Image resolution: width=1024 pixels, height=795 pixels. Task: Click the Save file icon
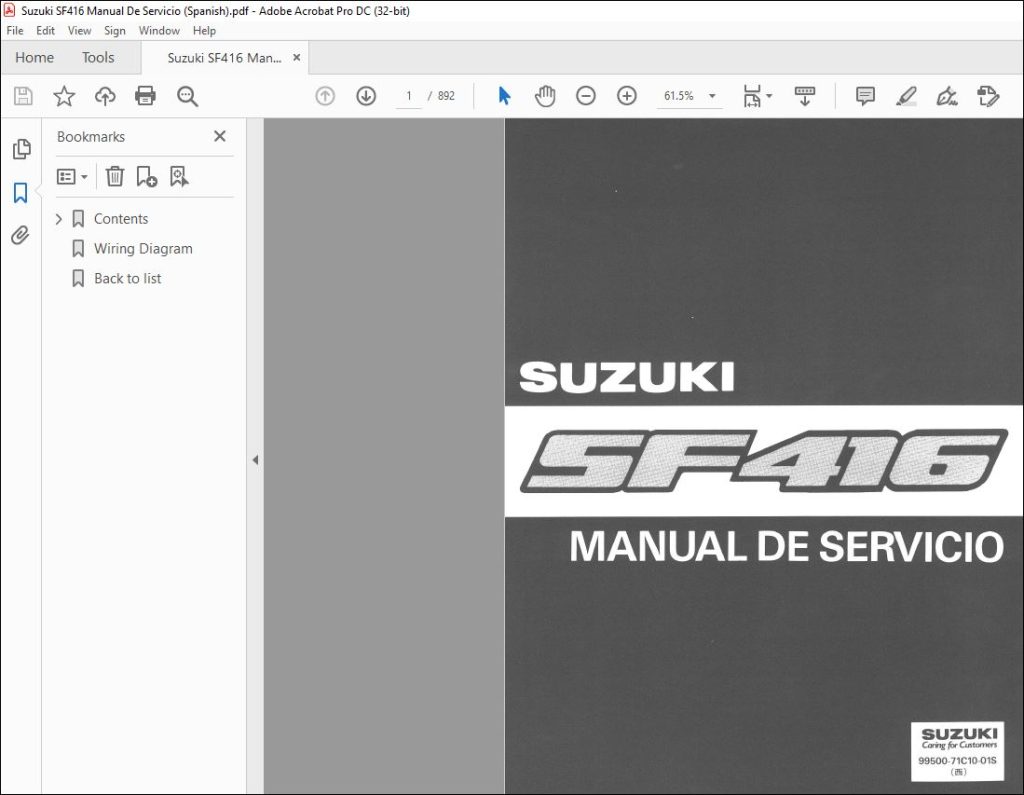pyautogui.click(x=24, y=96)
